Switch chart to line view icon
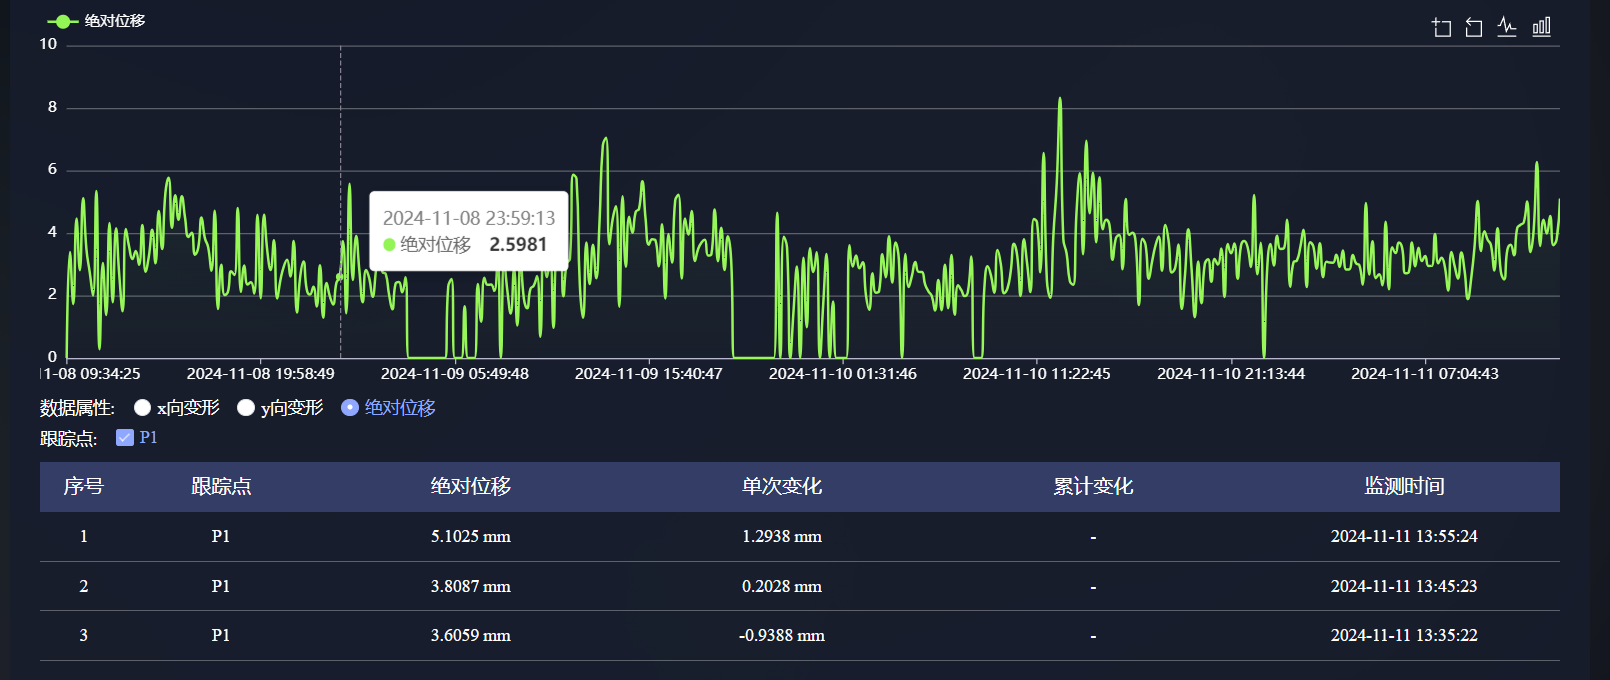 pos(1507,27)
